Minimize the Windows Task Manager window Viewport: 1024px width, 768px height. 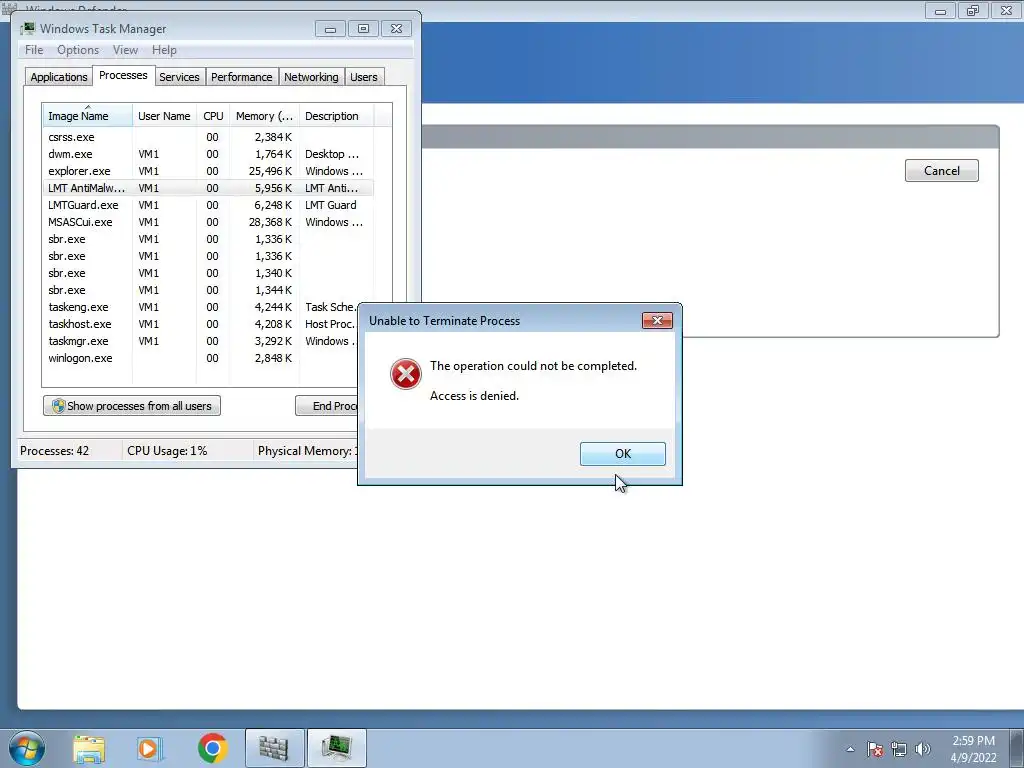pos(330,29)
